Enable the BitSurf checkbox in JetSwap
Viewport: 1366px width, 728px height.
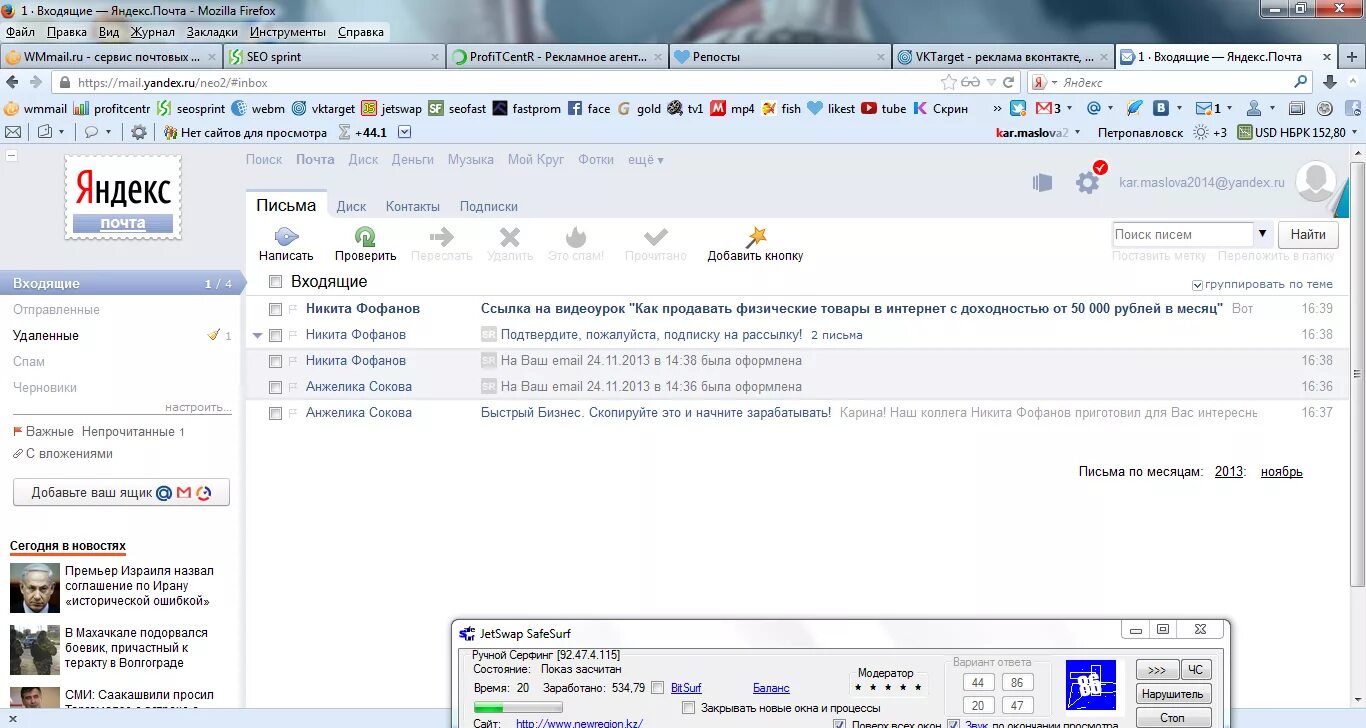point(657,687)
